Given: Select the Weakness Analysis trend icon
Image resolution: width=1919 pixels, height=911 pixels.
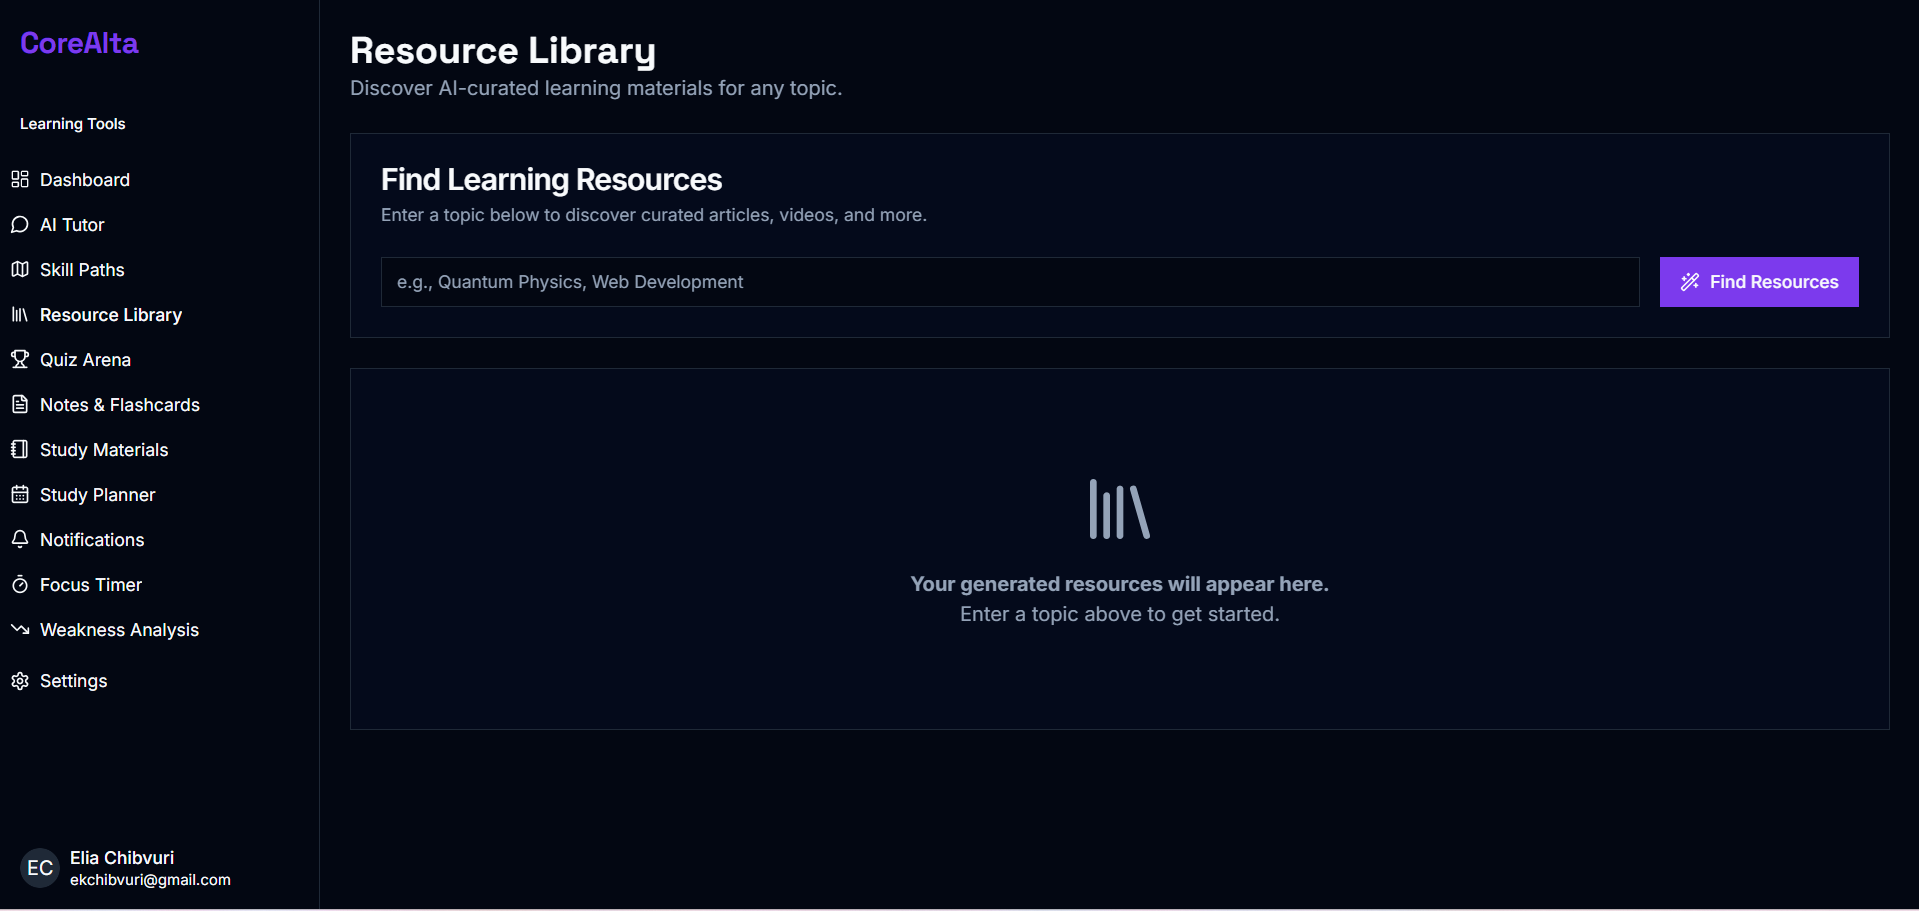Looking at the screenshot, I should 18,630.
